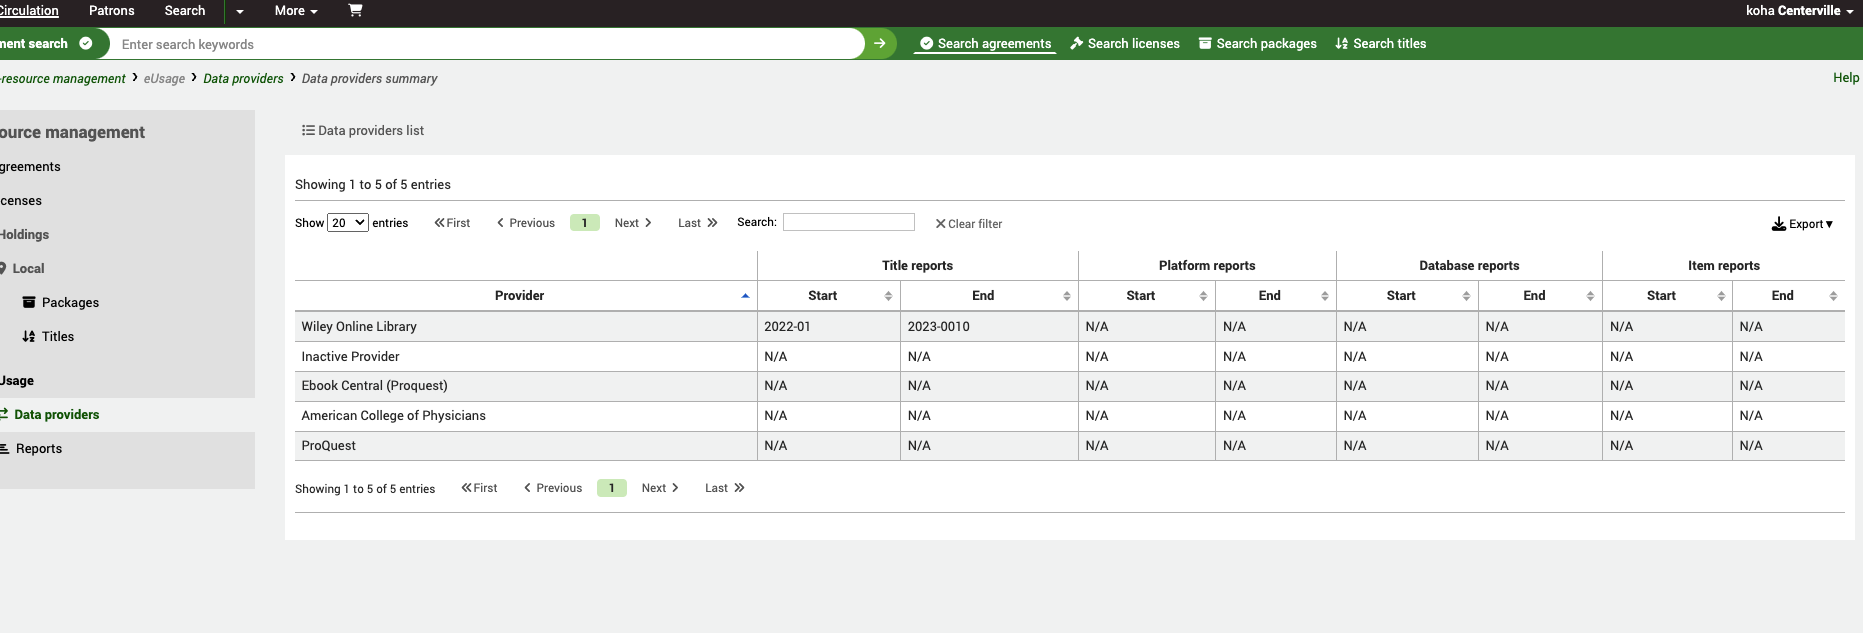Select Search agreements search mode

985,44
